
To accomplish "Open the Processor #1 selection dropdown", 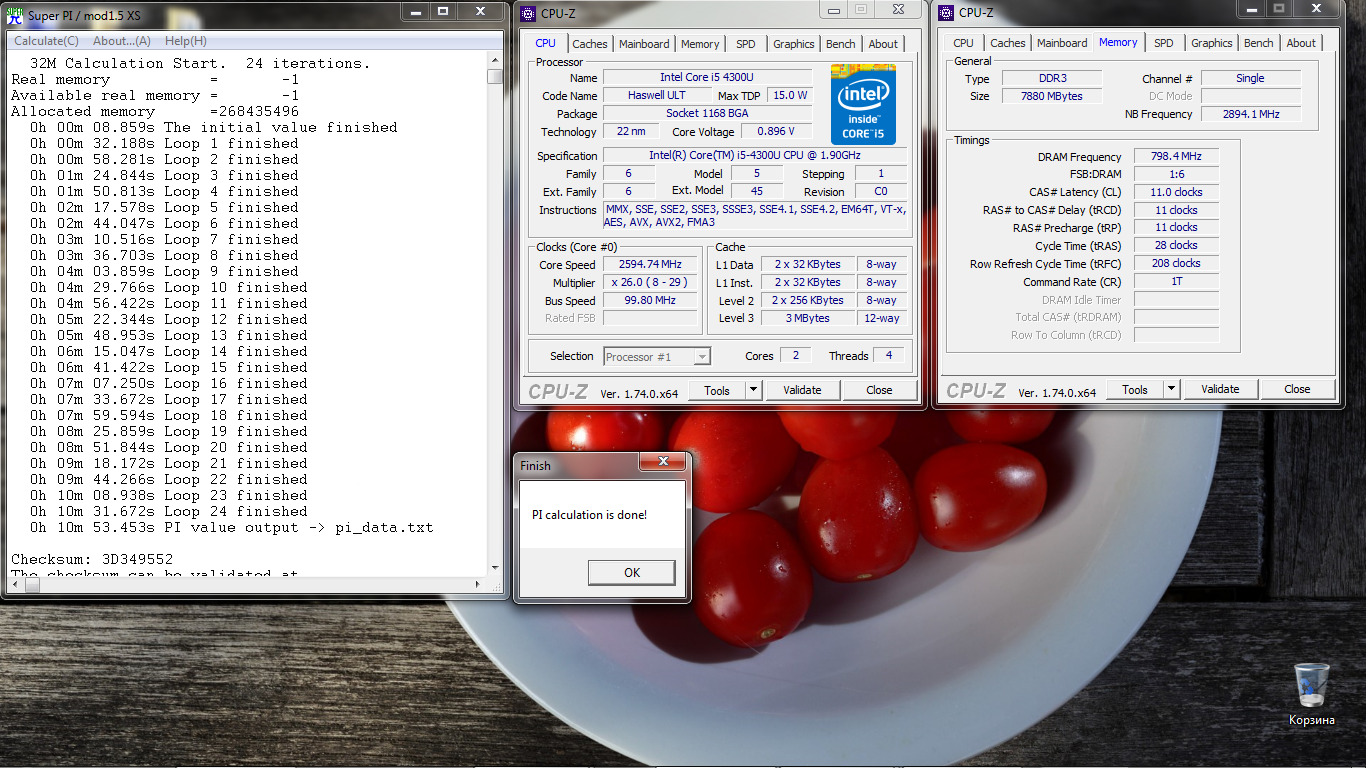I will coord(657,357).
